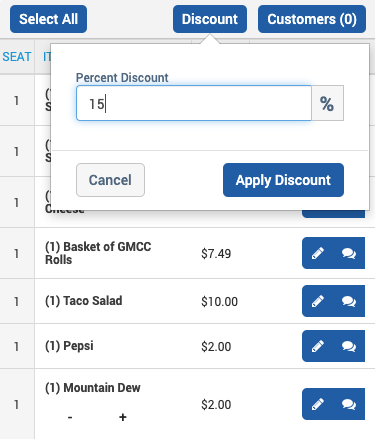The image size is (375, 439).
Task: Edit the Mountain Dew item
Action: 318,404
